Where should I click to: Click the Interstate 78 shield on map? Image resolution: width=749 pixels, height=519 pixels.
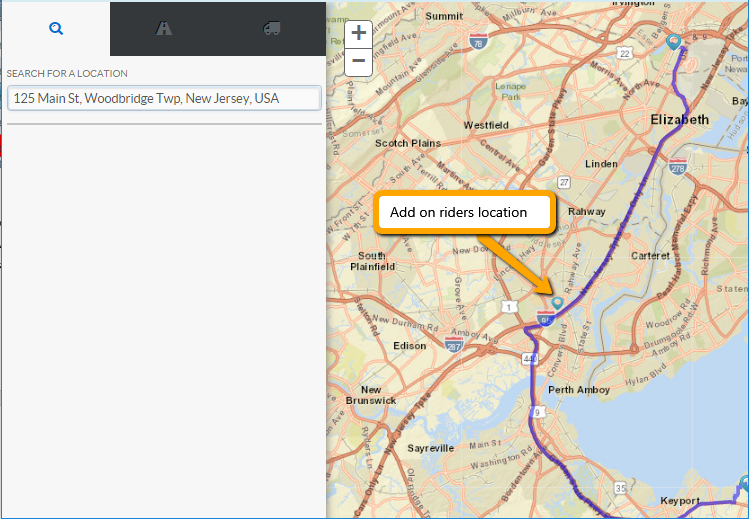(x=478, y=42)
